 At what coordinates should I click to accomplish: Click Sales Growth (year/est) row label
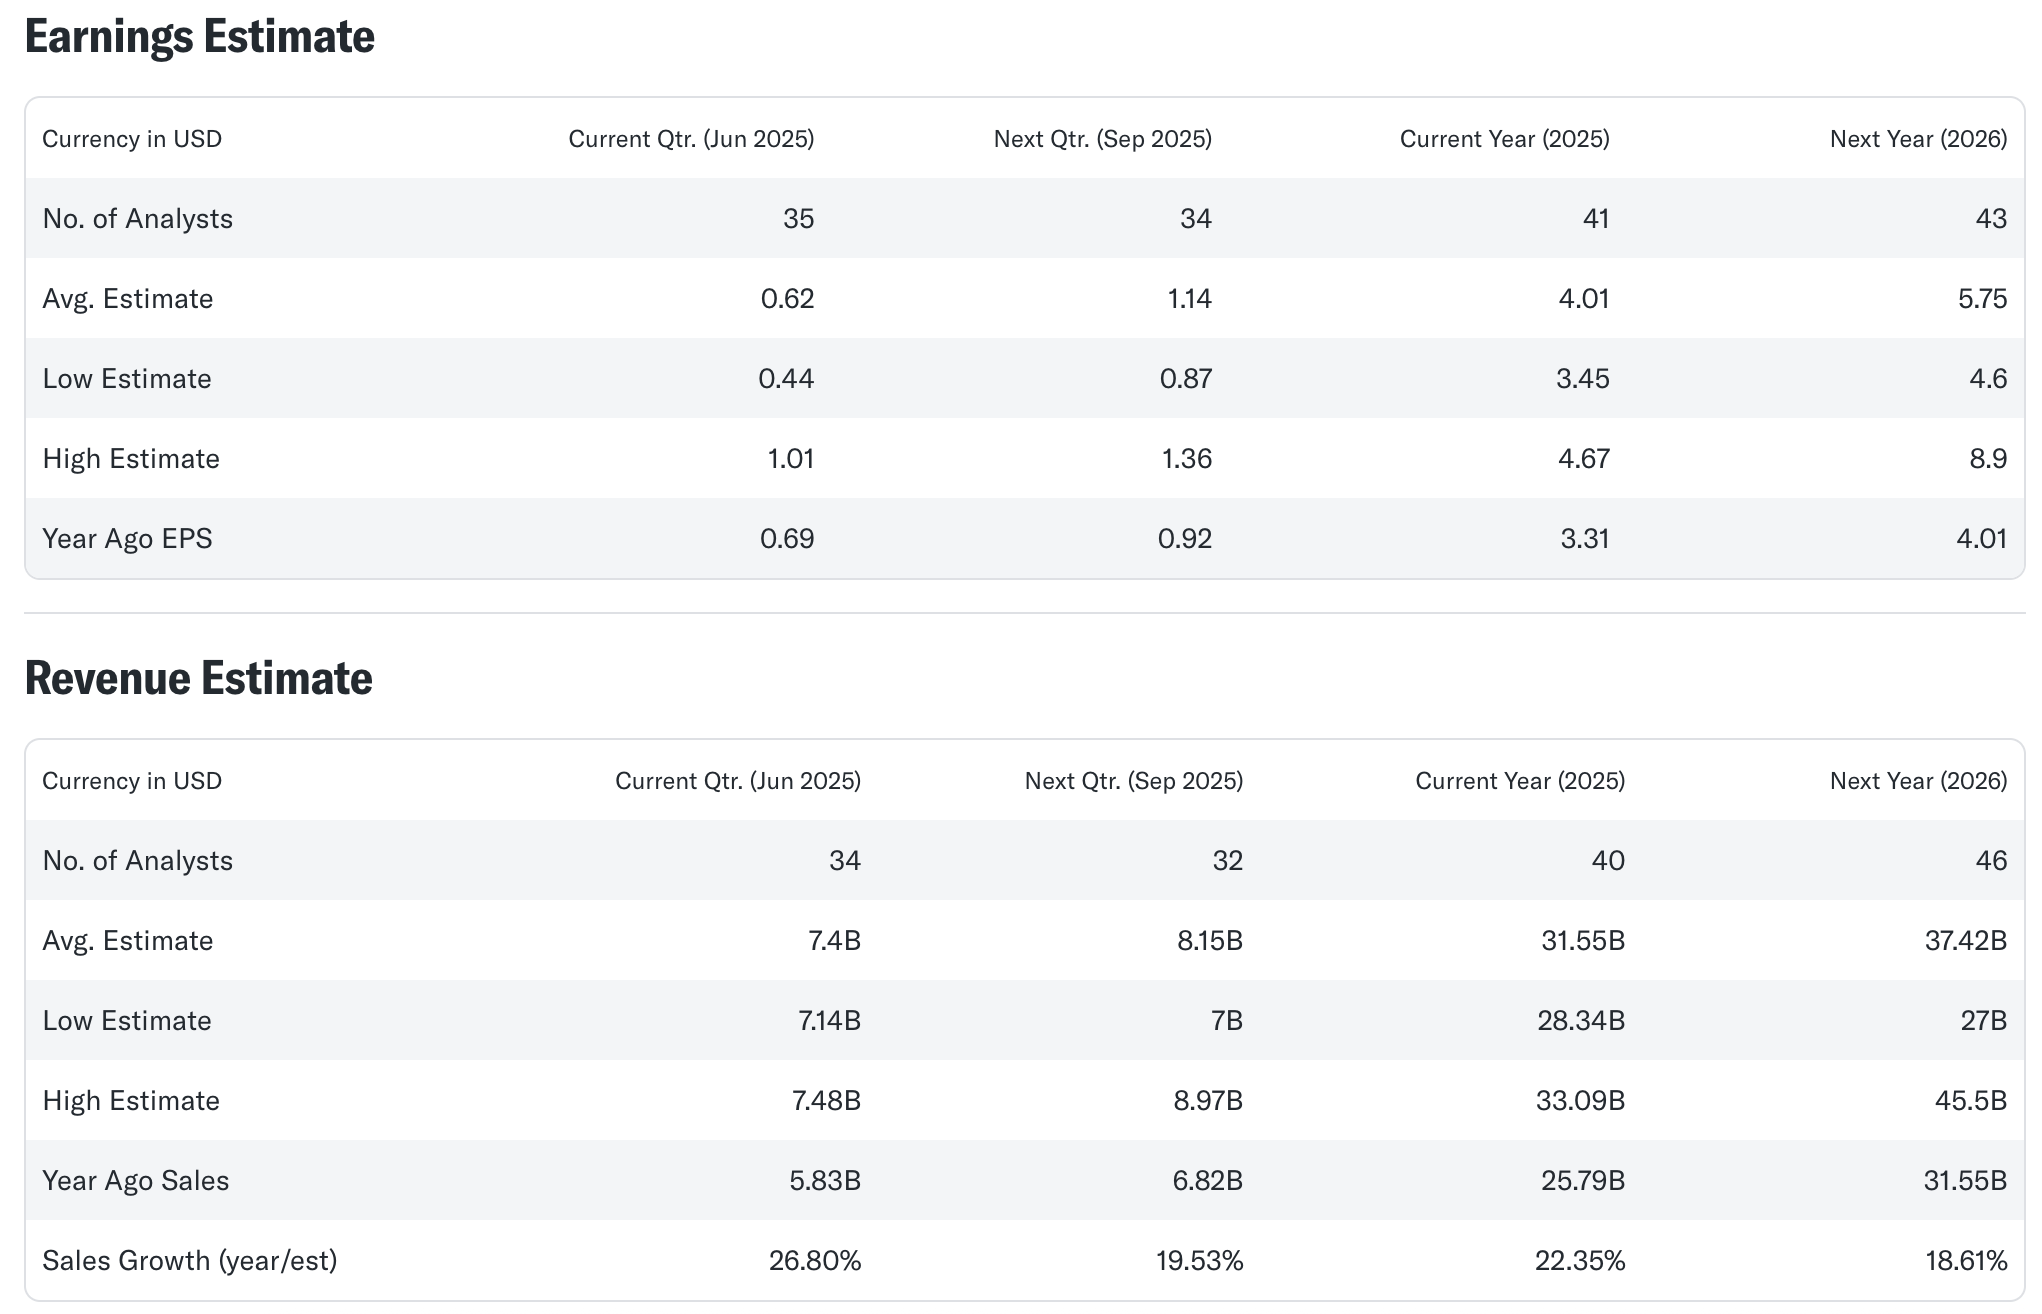pyautogui.click(x=189, y=1261)
